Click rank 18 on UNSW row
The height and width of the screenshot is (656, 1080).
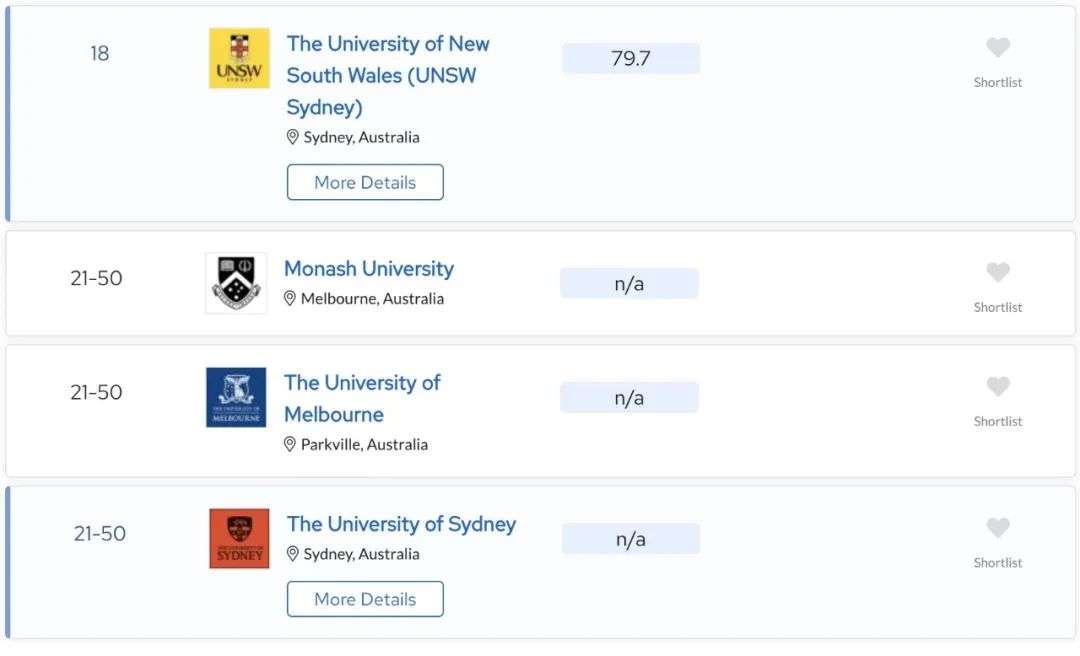coord(100,53)
